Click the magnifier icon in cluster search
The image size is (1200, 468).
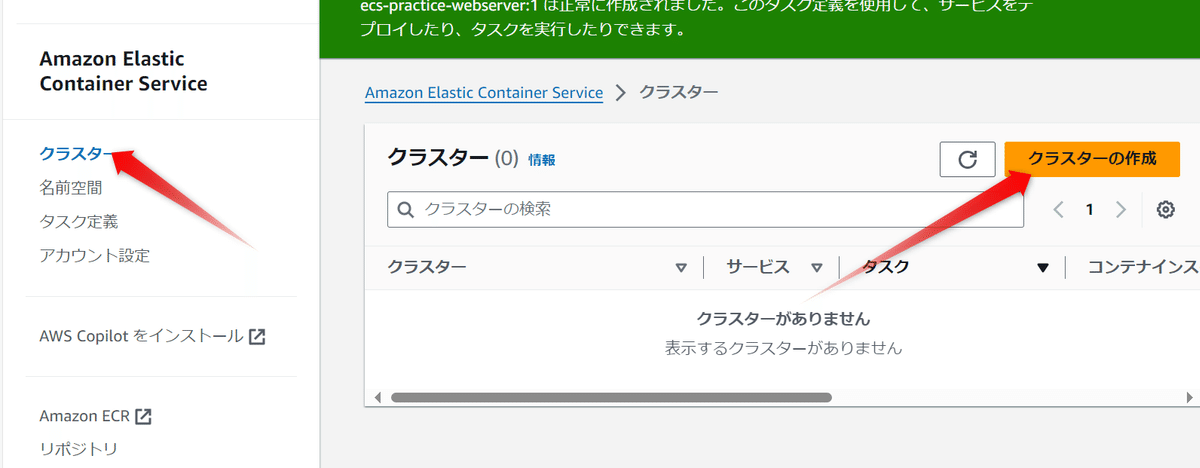point(406,210)
